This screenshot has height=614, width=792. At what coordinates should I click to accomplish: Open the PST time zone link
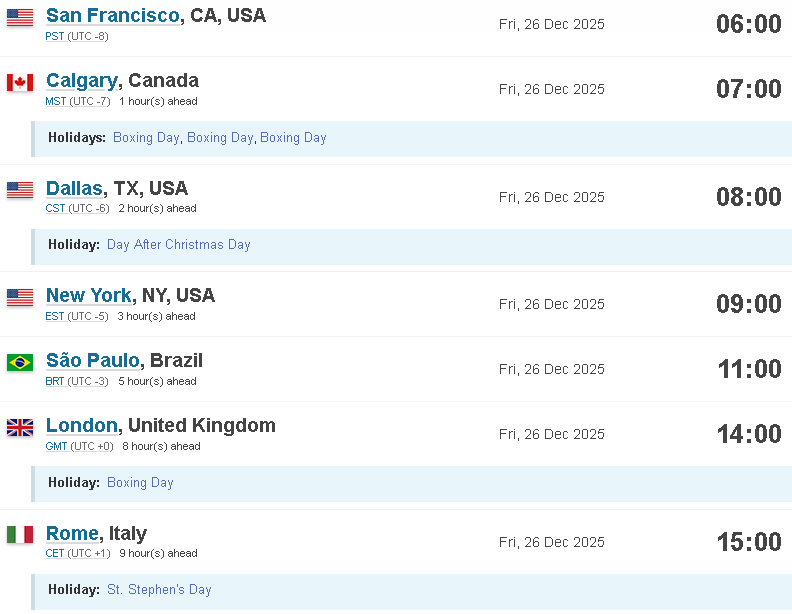tap(55, 36)
